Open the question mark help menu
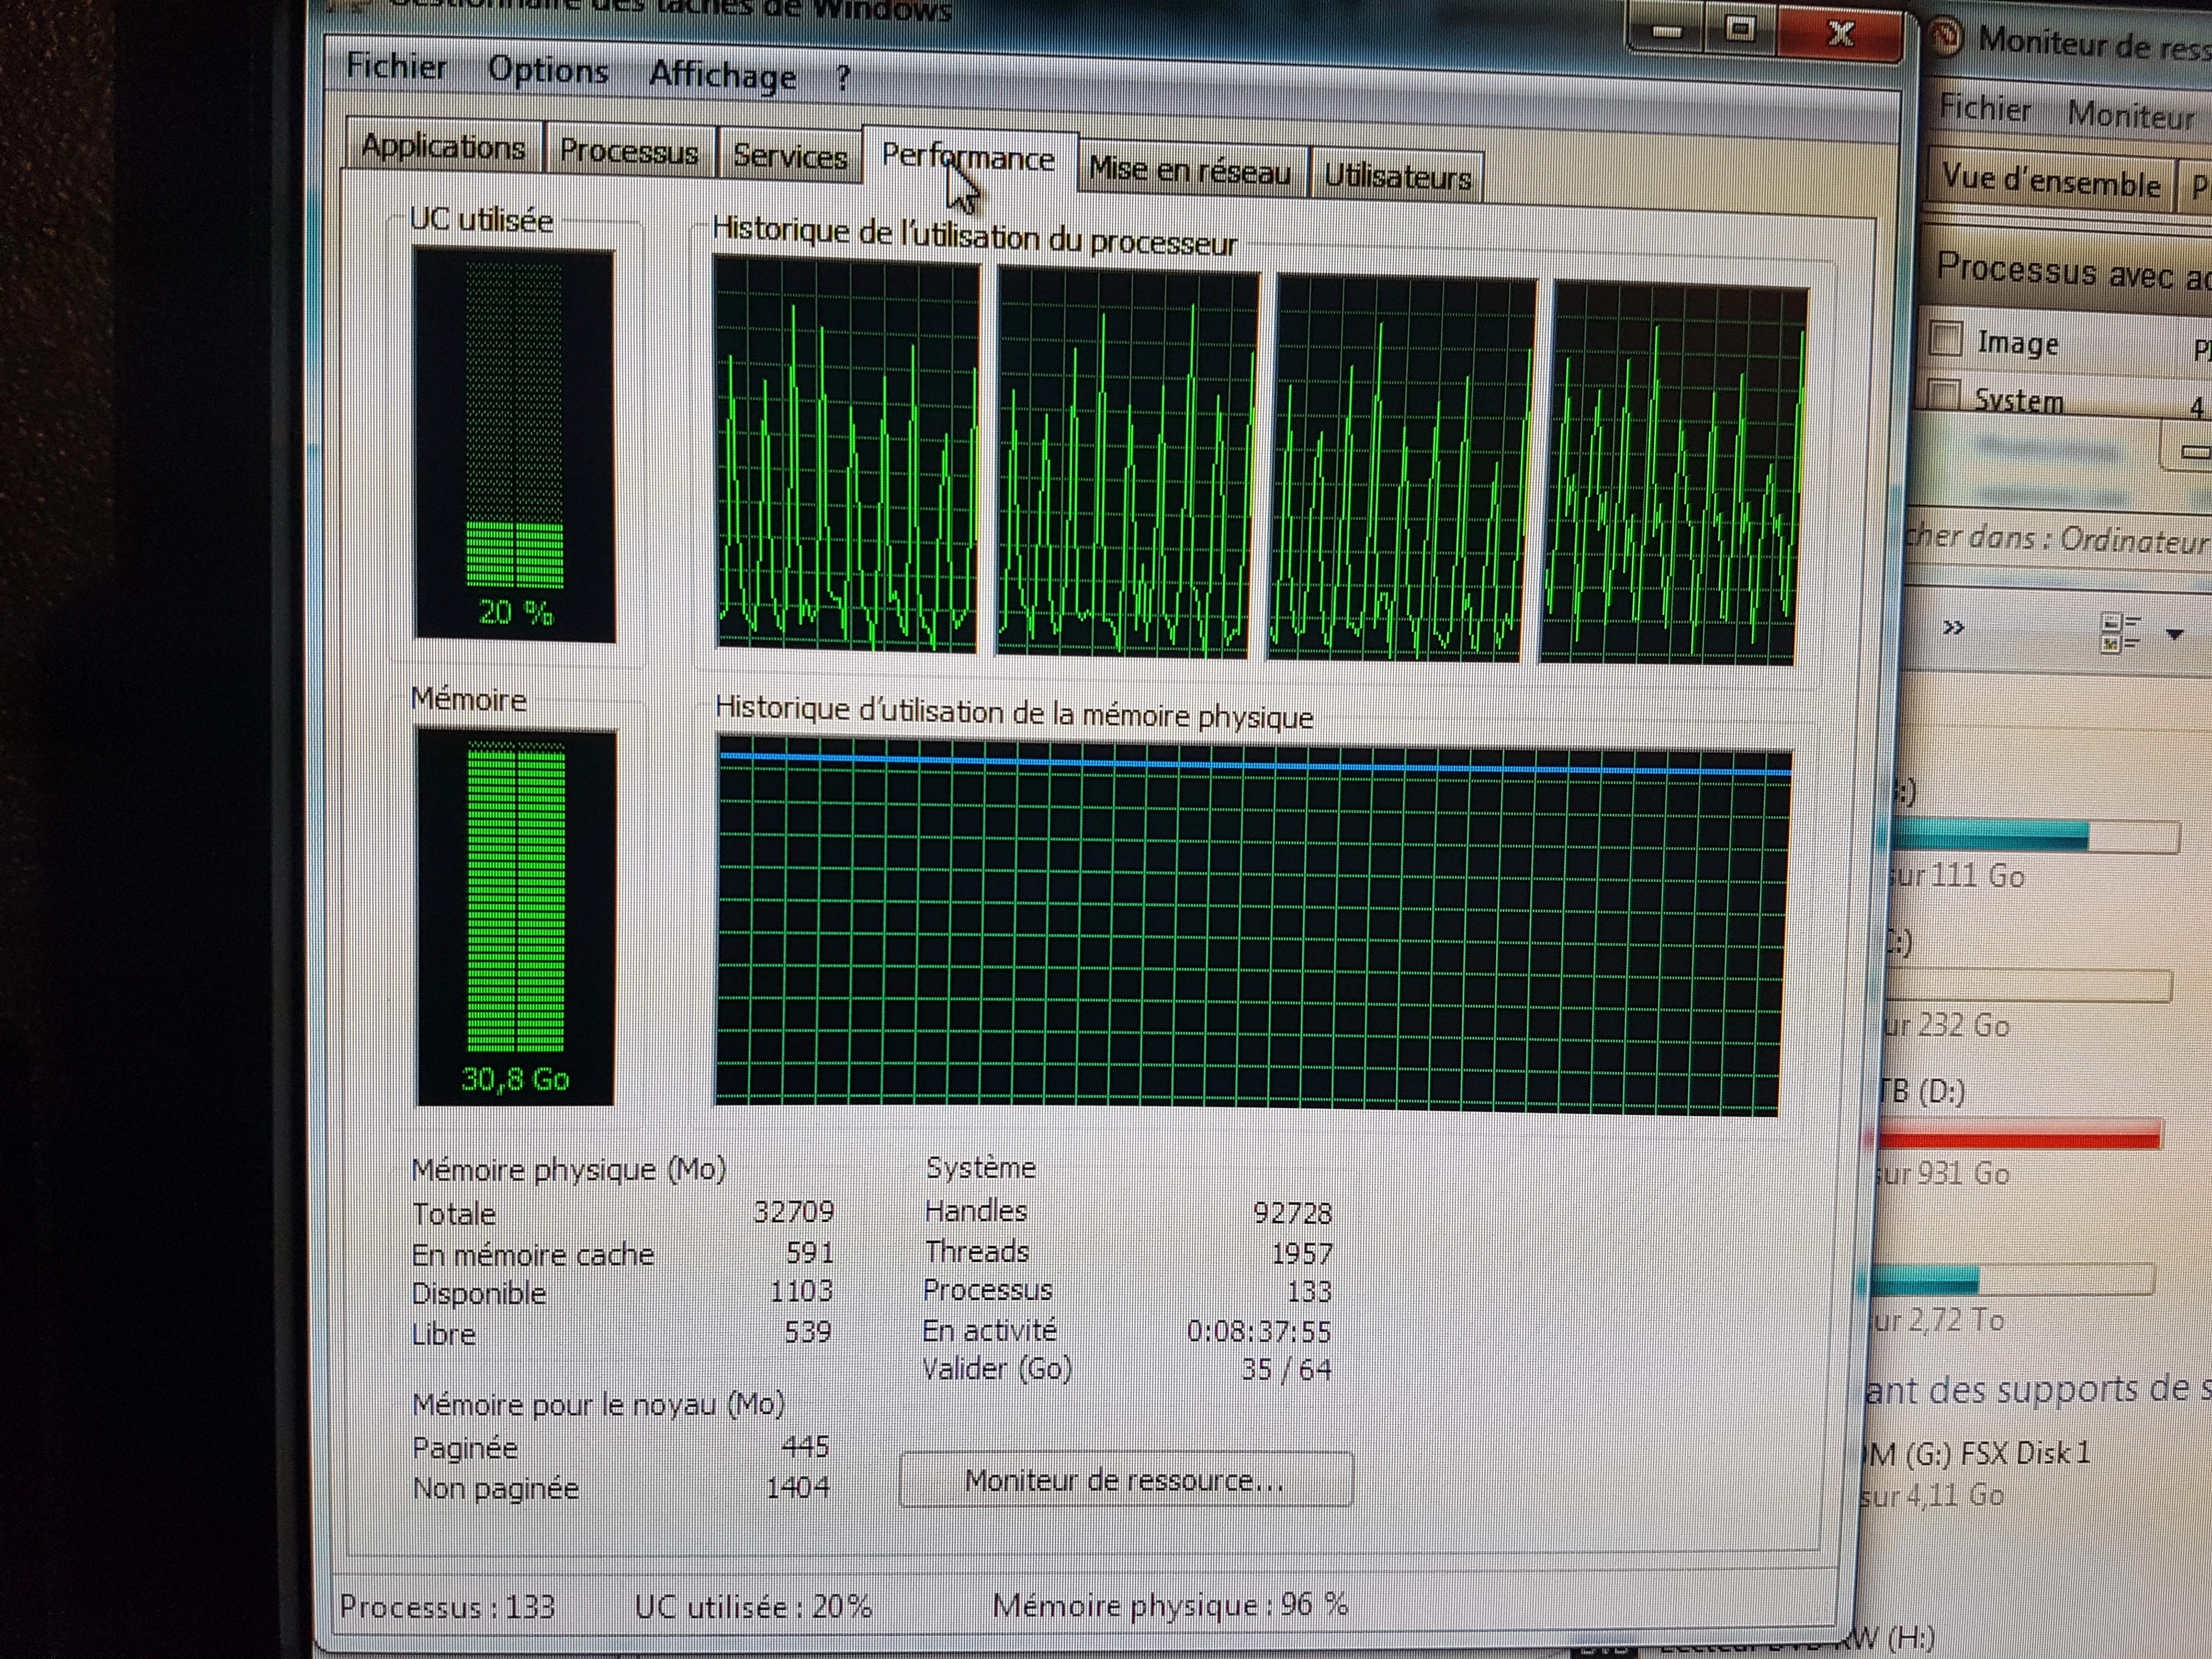 (842, 77)
